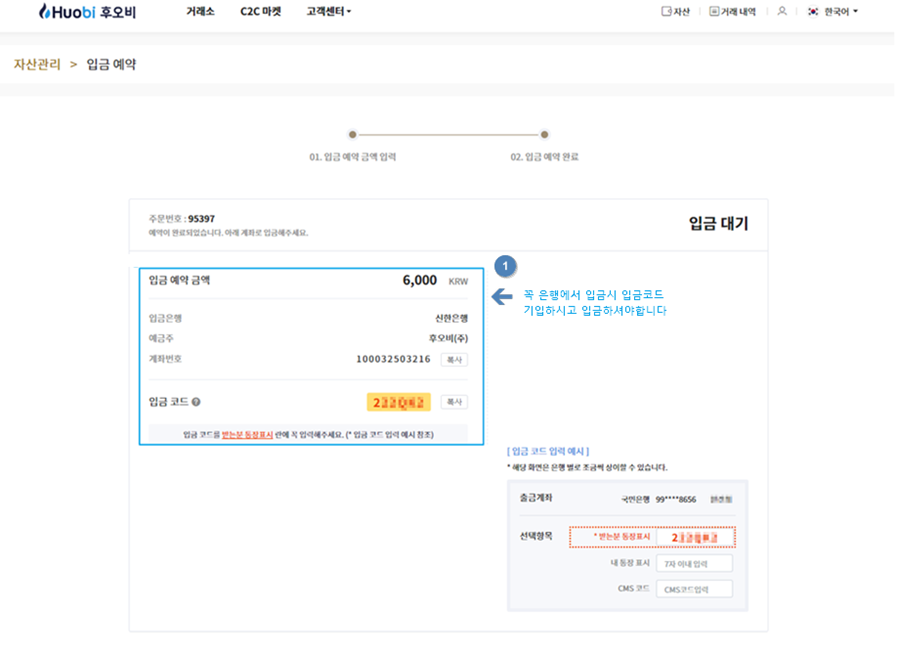The image size is (897, 655).
Task: Copy the 입금 코드 with 복사 button
Action: click(454, 402)
